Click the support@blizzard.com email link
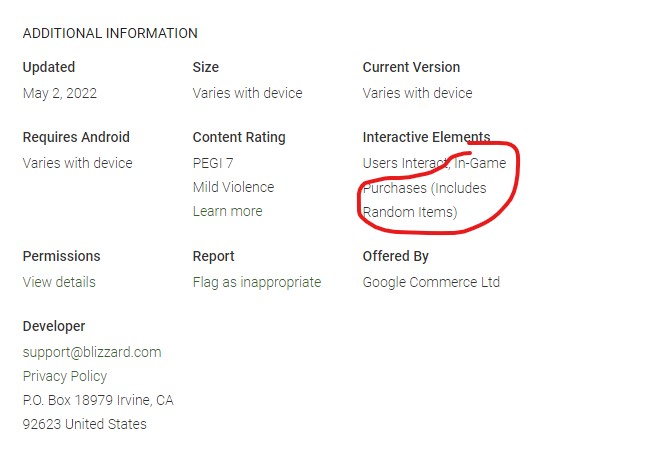Image resolution: width=650 pixels, height=470 pixels. [91, 352]
